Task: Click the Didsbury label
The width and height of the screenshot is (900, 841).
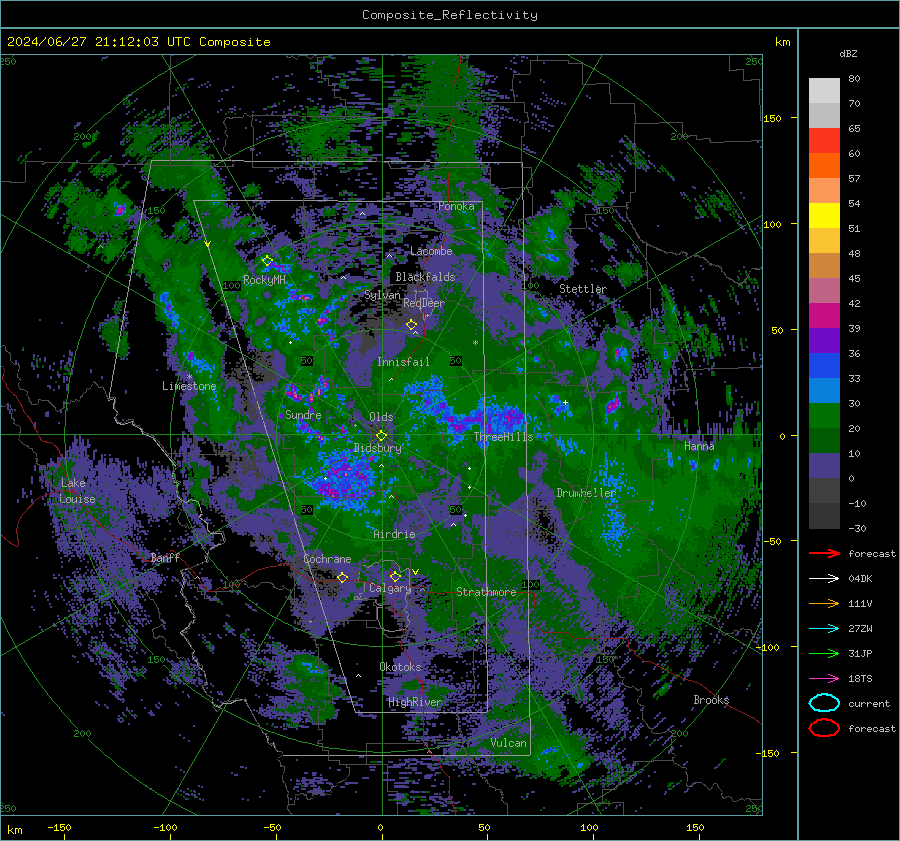Action: (x=378, y=448)
